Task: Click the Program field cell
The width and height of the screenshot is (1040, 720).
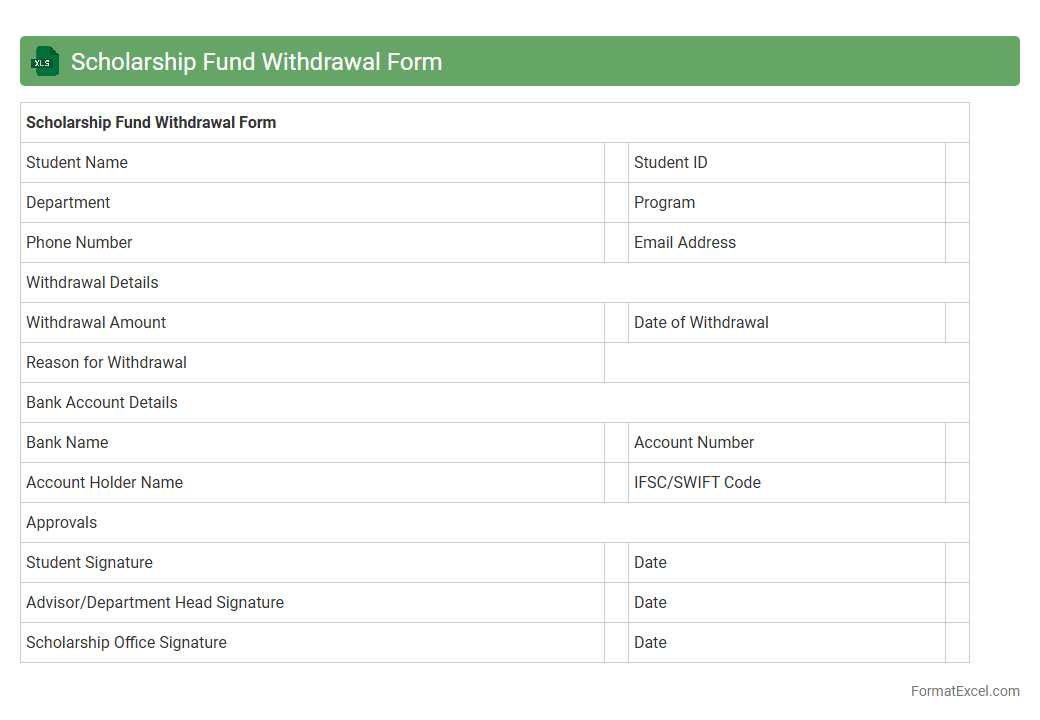Action: coord(786,203)
